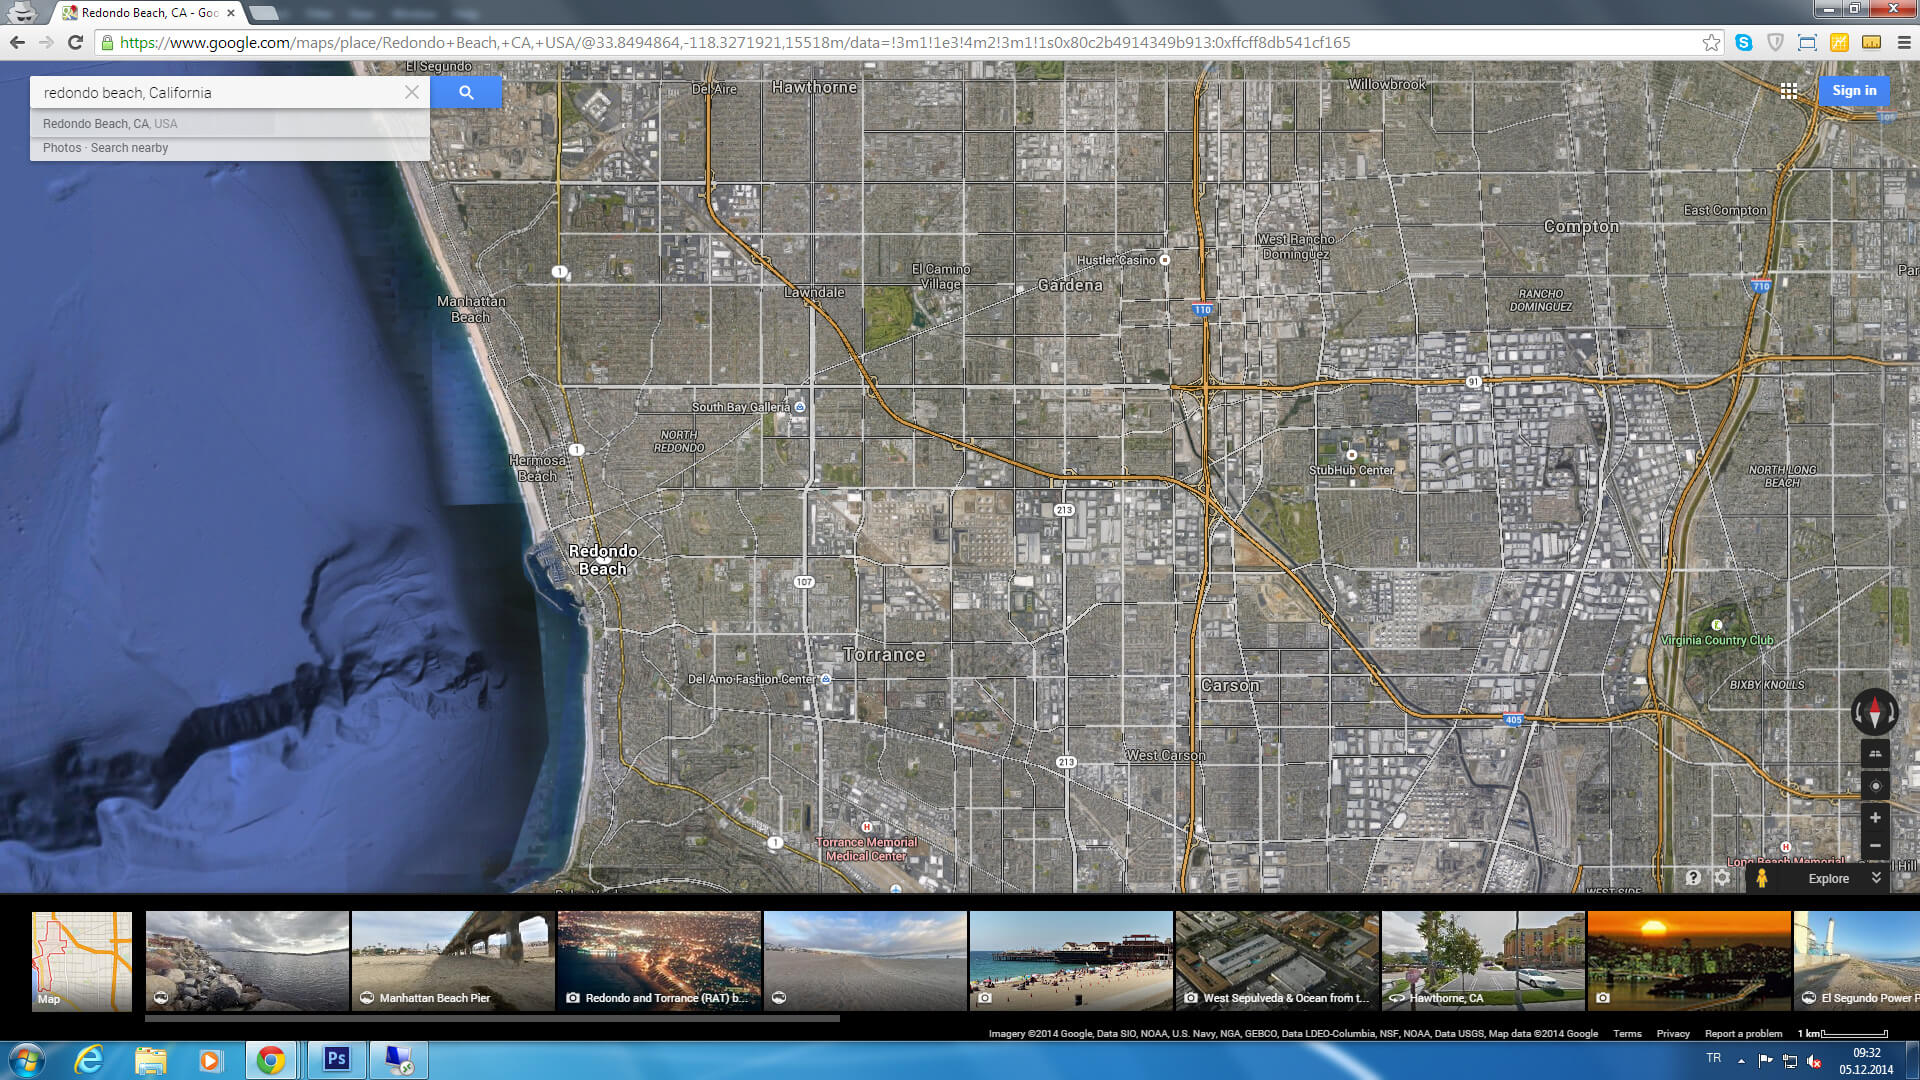This screenshot has height=1080, width=1920.
Task: Zoom in with the plus button
Action: coord(1875,818)
